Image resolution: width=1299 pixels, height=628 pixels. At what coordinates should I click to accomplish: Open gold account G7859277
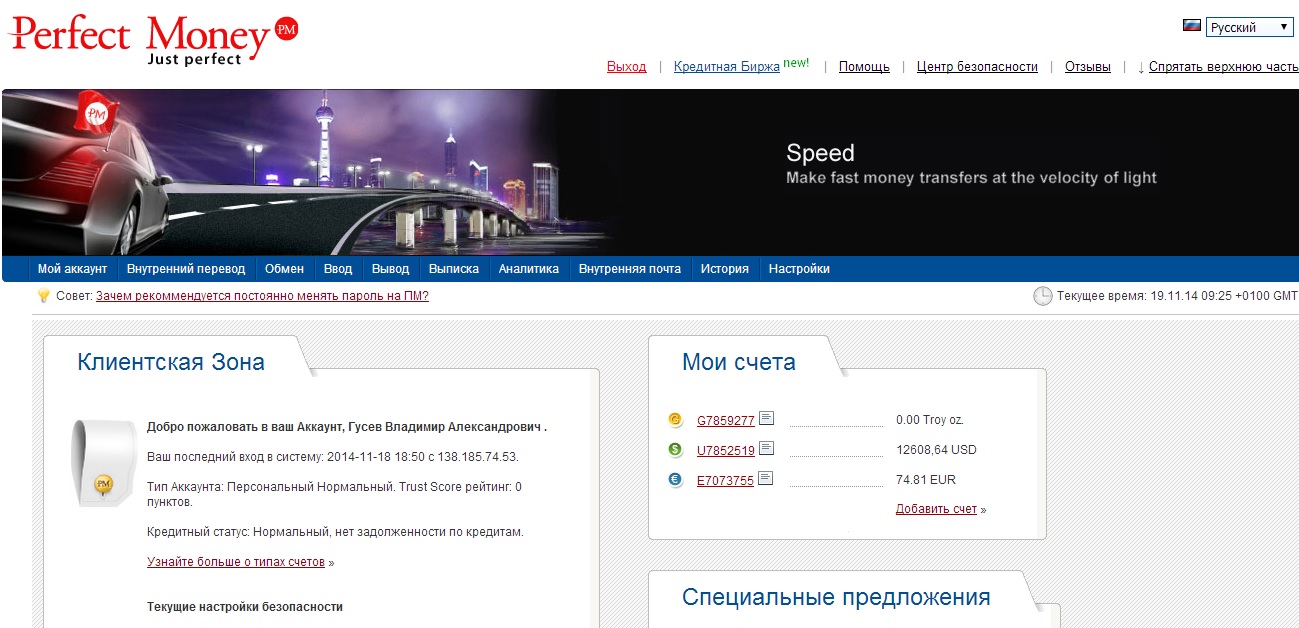(725, 421)
